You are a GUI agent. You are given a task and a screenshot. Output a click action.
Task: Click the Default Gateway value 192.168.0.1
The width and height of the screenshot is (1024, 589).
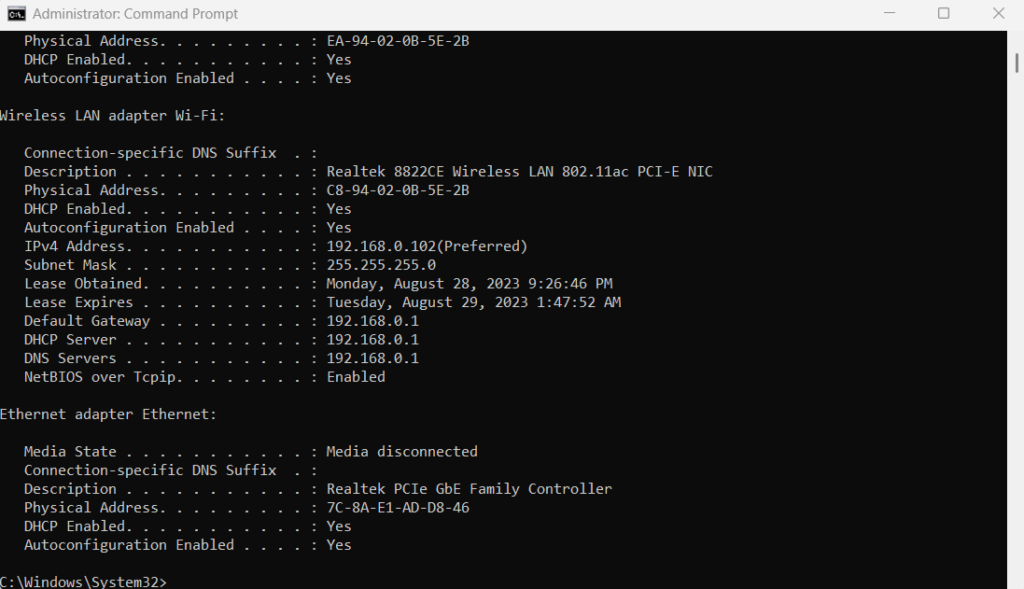point(372,321)
